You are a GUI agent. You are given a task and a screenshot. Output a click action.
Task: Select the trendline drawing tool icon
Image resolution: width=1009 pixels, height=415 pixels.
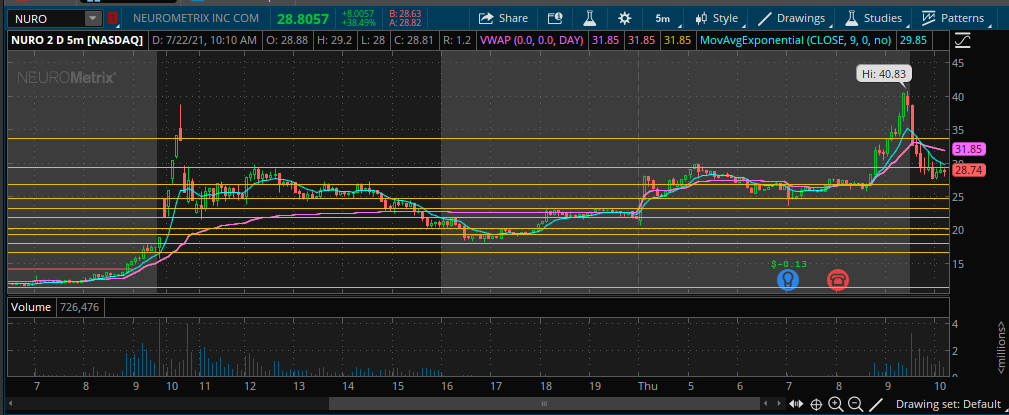(875, 404)
